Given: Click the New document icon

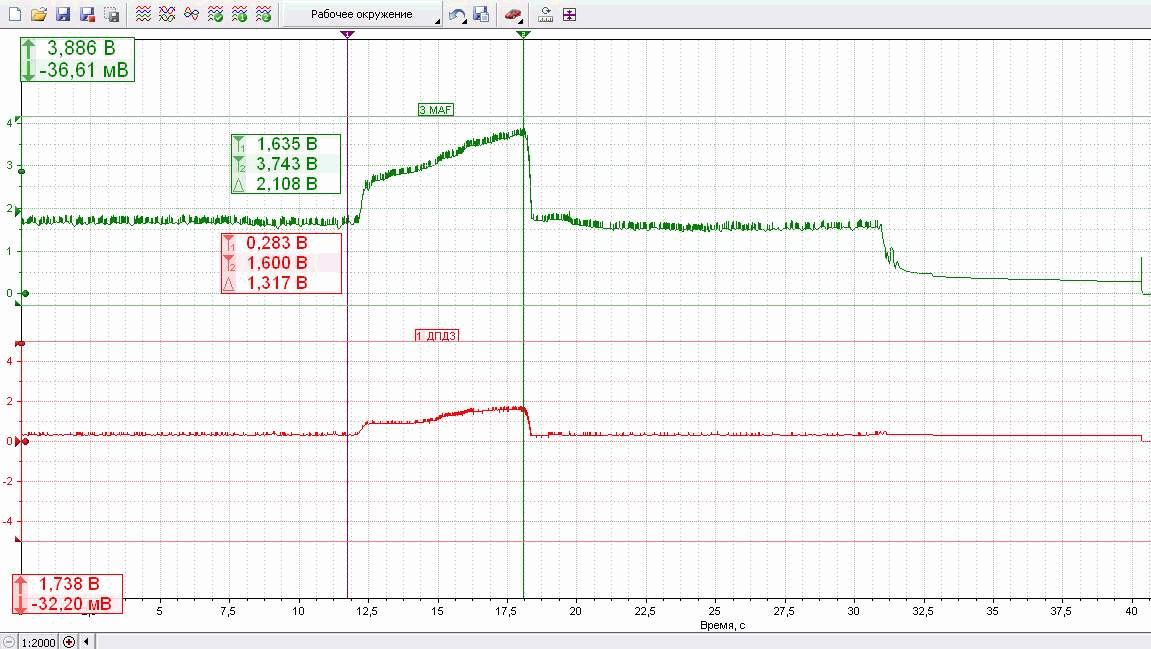Looking at the screenshot, I should pyautogui.click(x=13, y=15).
